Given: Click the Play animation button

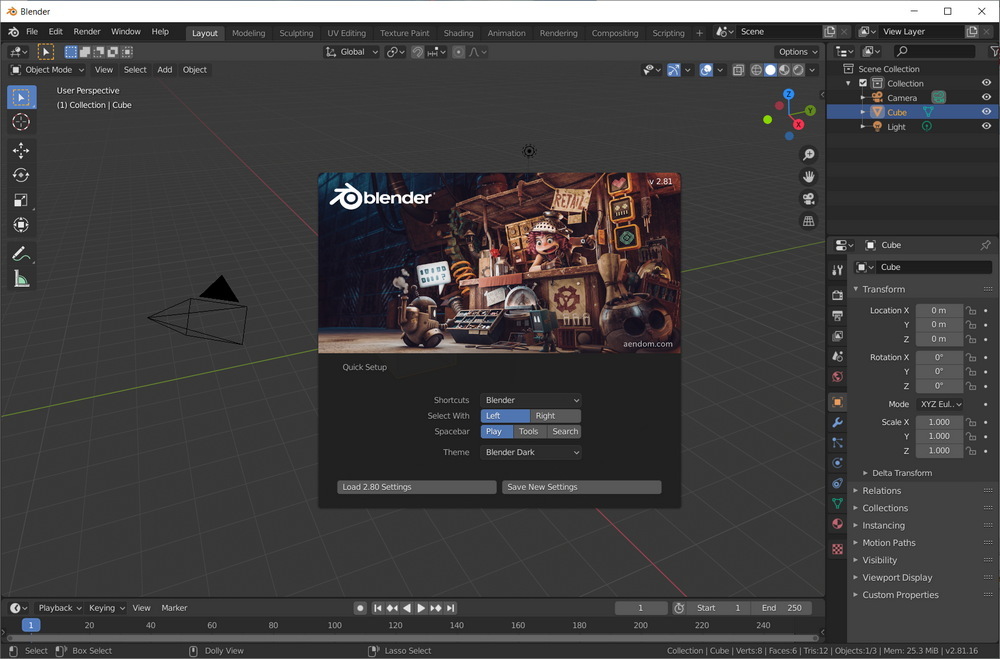Looking at the screenshot, I should pyautogui.click(x=421, y=608).
